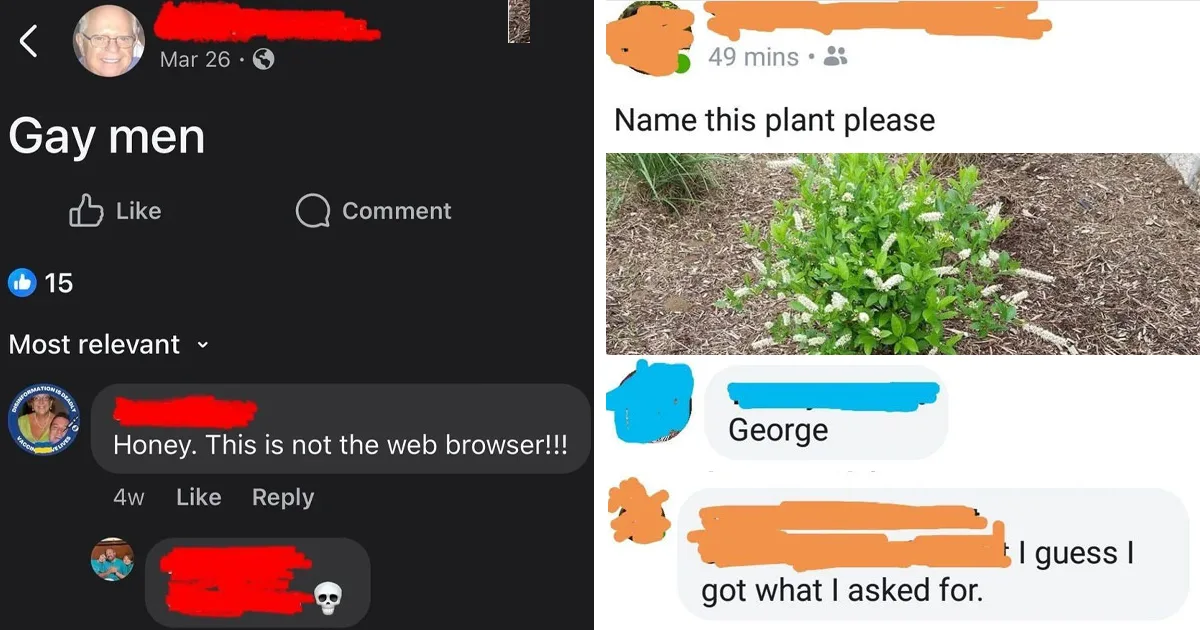Image resolution: width=1200 pixels, height=630 pixels.
Task: Go back using the left arrow
Action: pos(29,42)
